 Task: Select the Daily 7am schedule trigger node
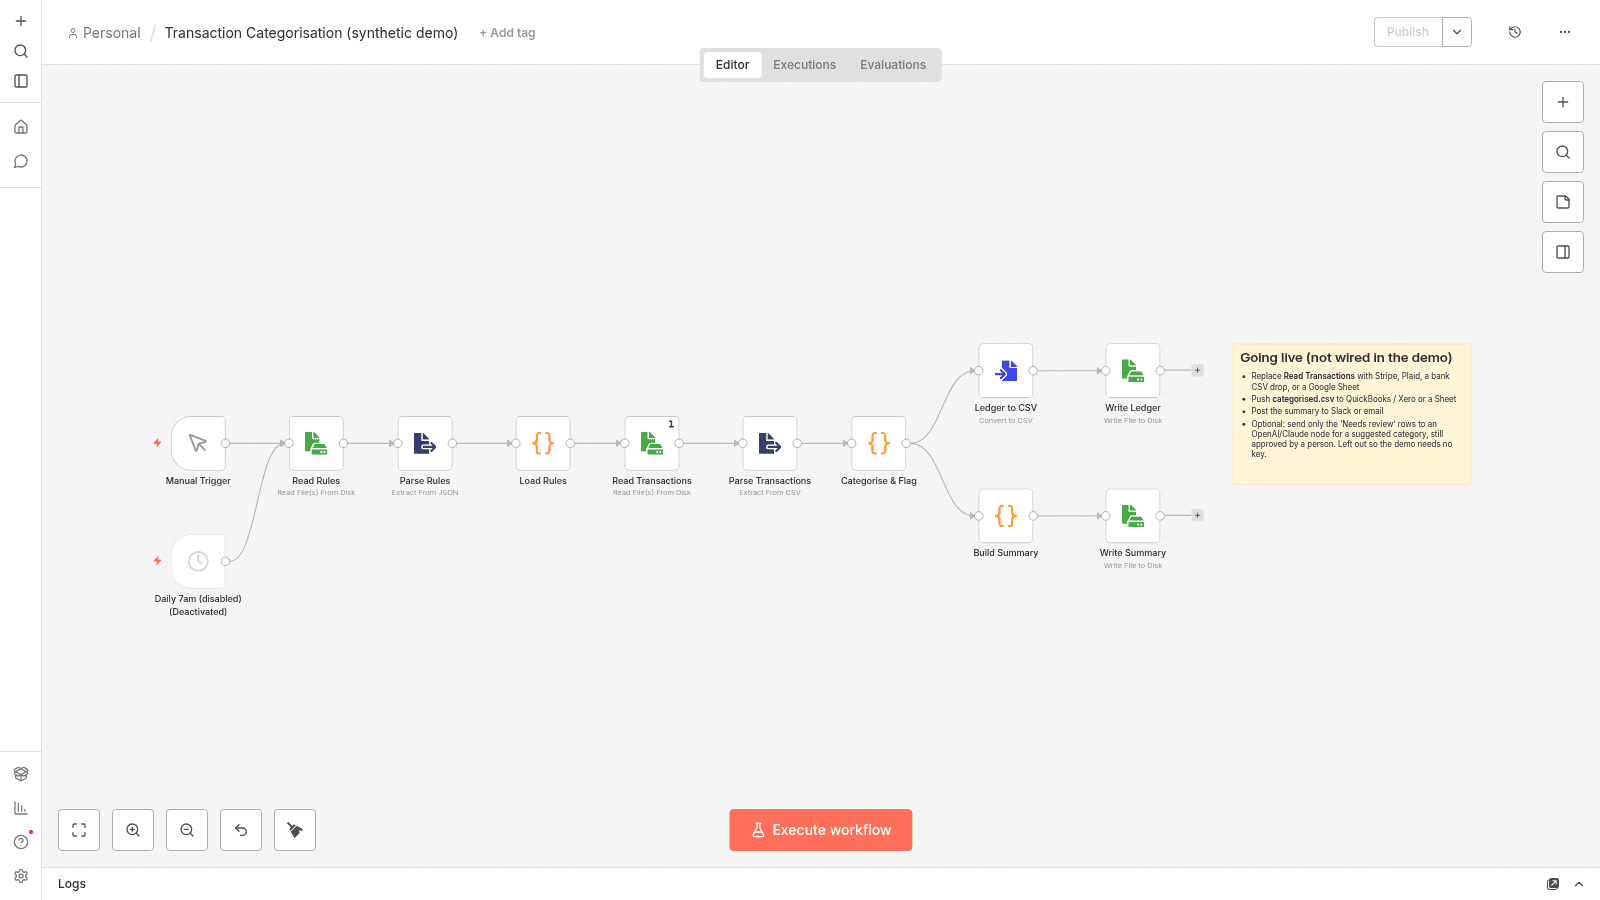tap(198, 561)
